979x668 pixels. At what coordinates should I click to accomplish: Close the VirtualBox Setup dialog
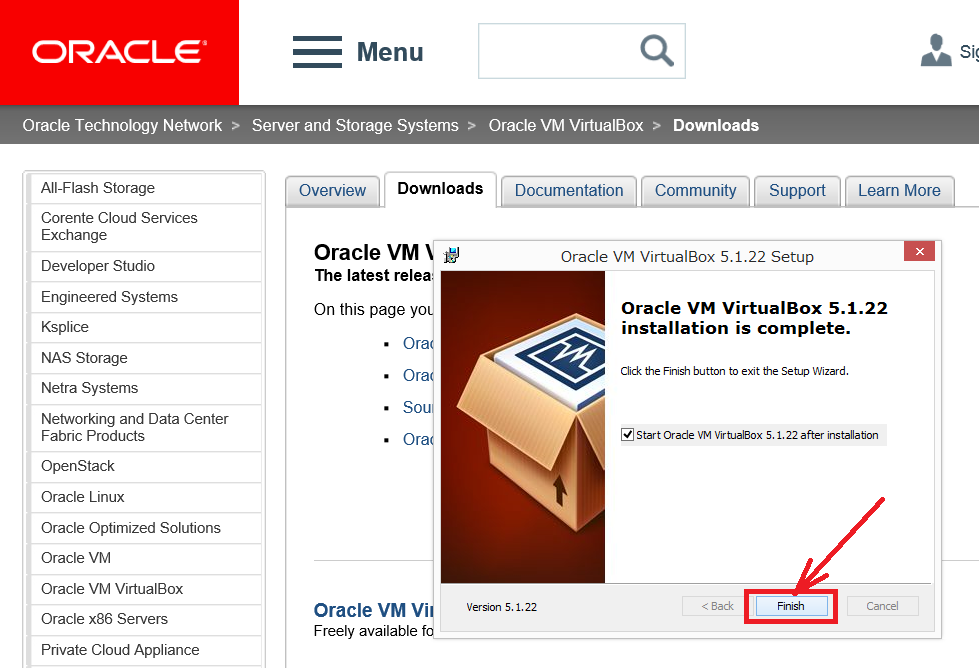pyautogui.click(x=919, y=252)
